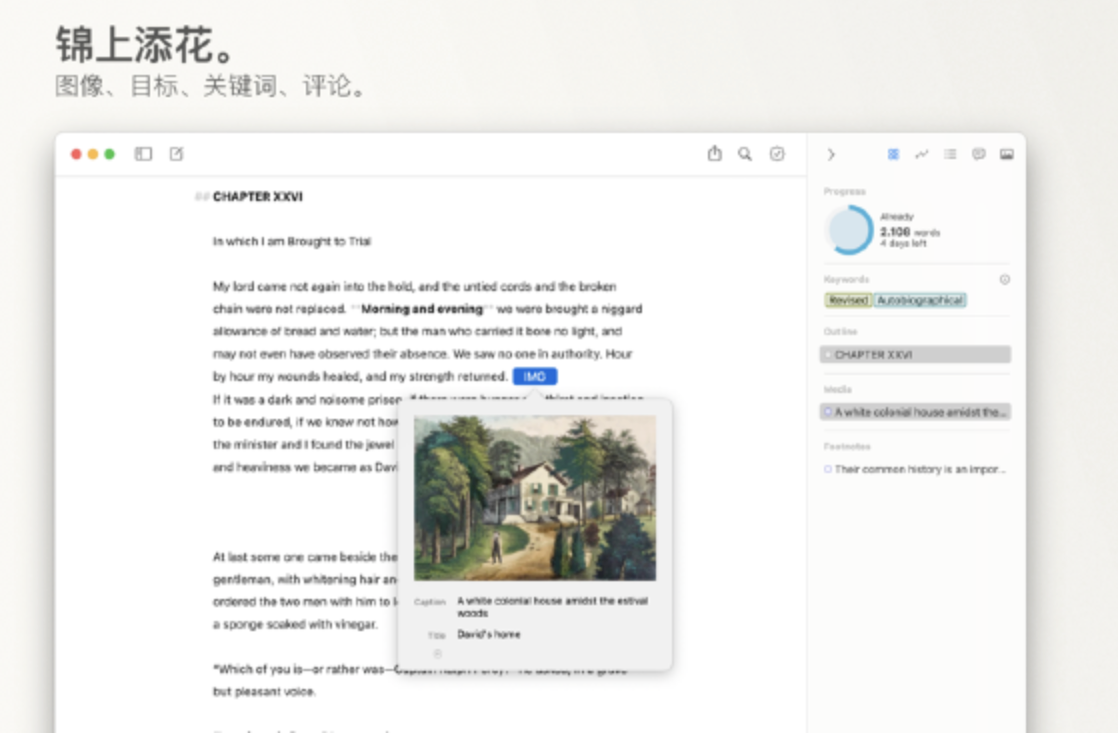Select the 'Autobiographical' keyword tag
The image size is (1118, 736).
[920, 300]
